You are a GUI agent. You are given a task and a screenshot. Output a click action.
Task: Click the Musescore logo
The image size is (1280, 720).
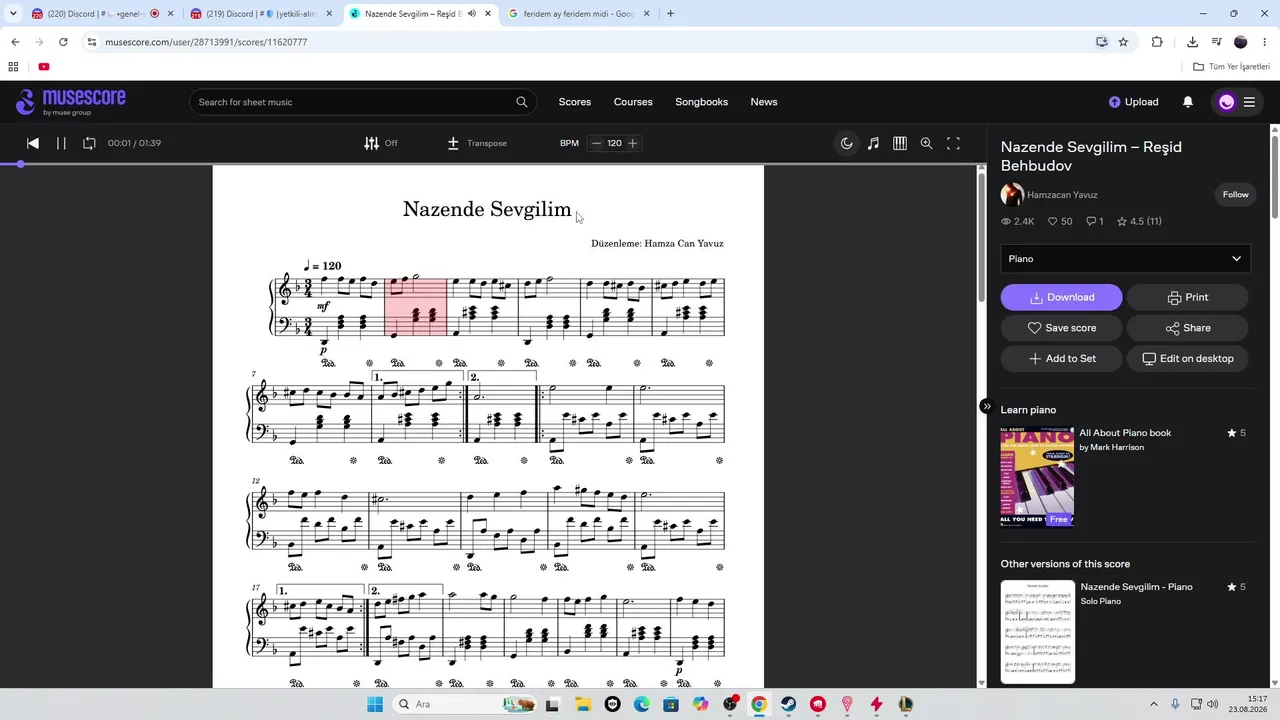click(71, 101)
